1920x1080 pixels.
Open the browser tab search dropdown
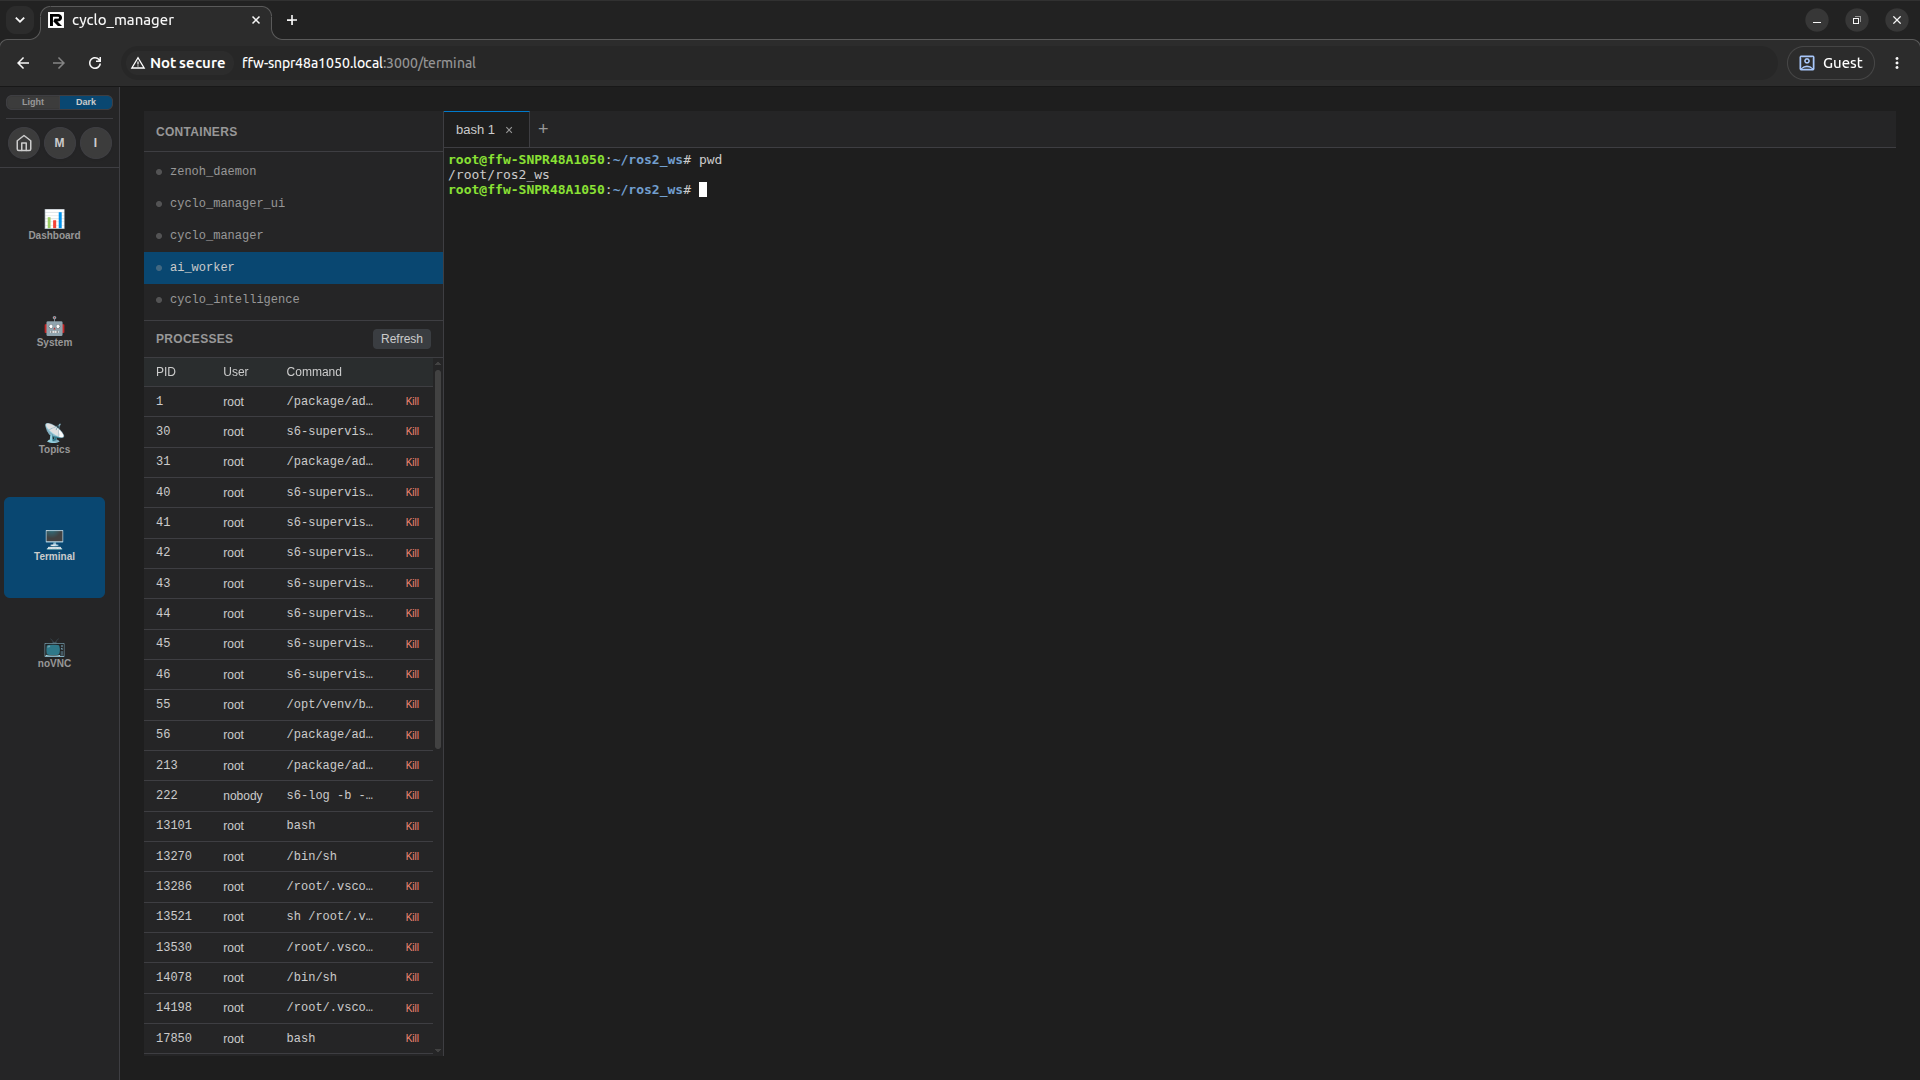(x=19, y=20)
